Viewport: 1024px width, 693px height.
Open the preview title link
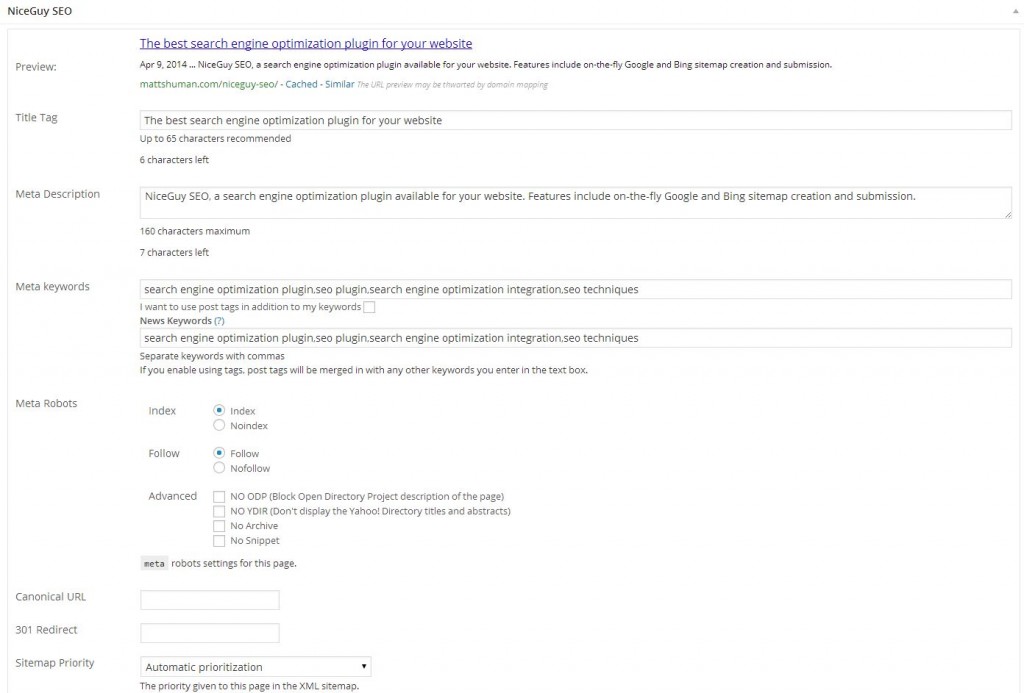click(306, 44)
